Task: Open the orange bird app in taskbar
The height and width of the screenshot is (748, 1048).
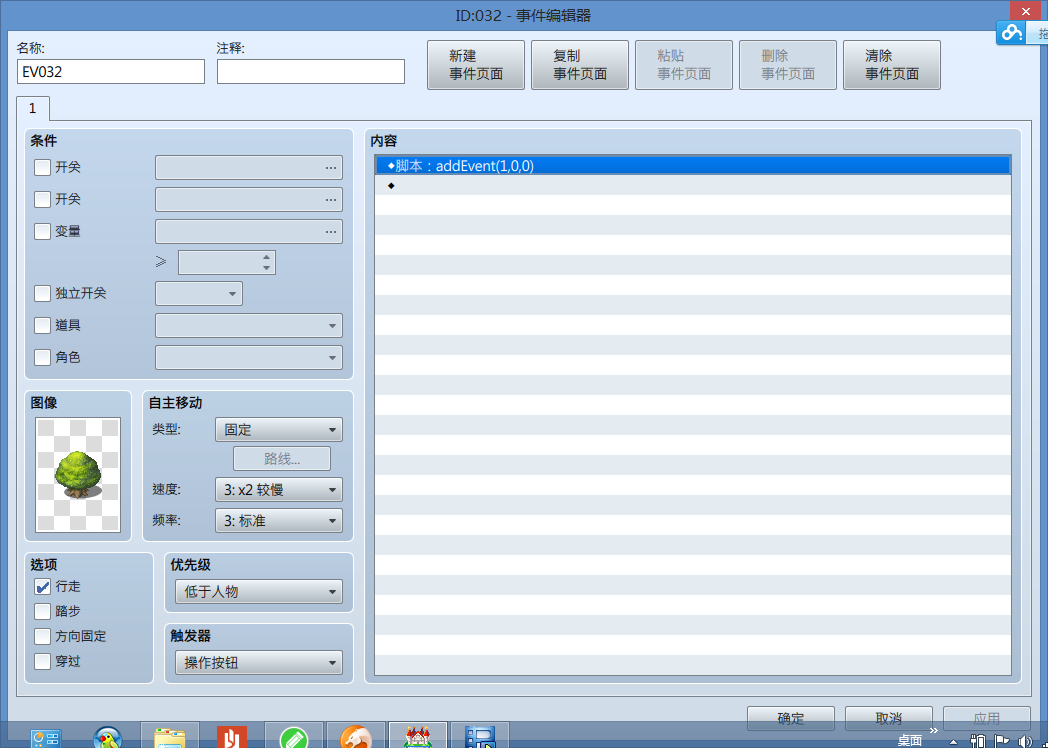Action: 356,737
